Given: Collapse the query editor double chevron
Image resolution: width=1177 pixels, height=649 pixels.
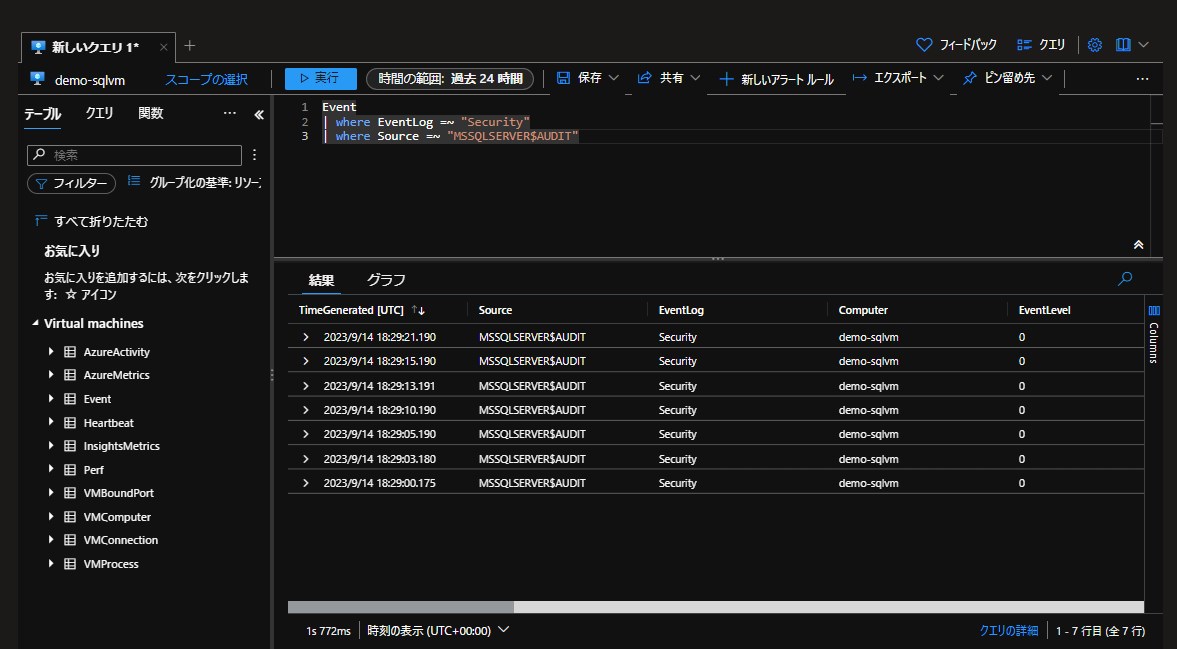Looking at the screenshot, I should [1138, 245].
